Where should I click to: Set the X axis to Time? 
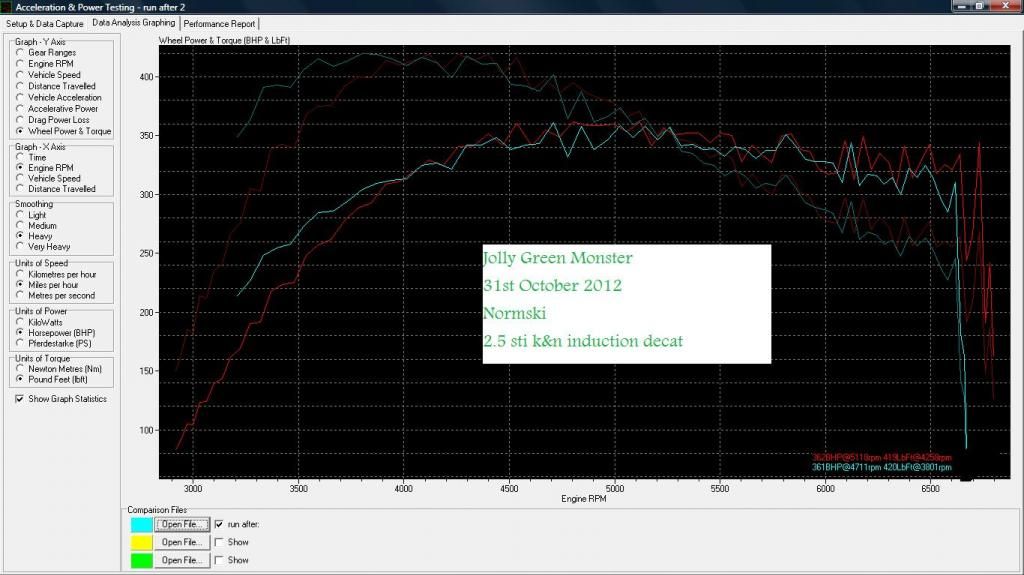[x=20, y=158]
